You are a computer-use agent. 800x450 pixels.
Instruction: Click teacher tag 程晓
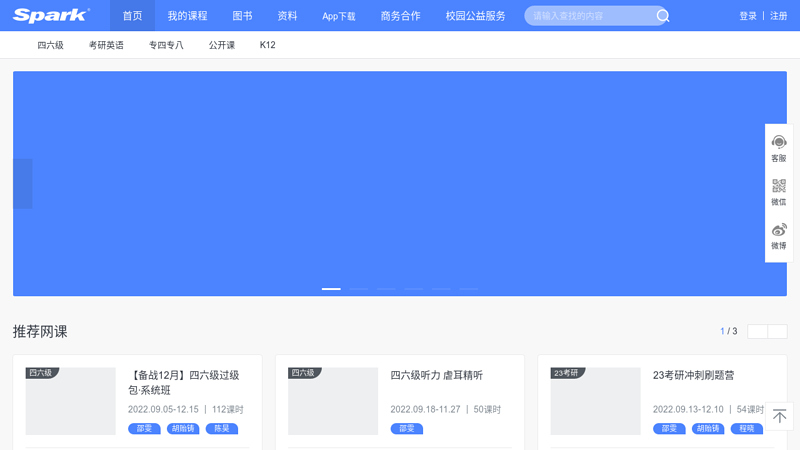pyautogui.click(x=746, y=429)
